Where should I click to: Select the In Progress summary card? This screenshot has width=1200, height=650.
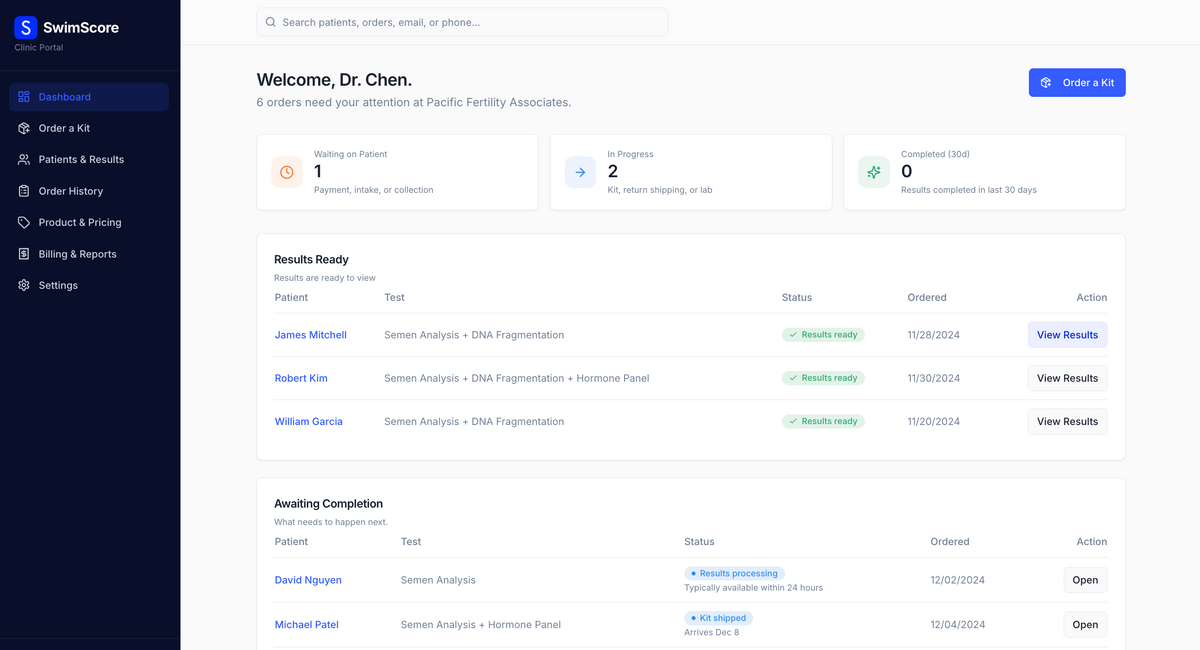691,172
